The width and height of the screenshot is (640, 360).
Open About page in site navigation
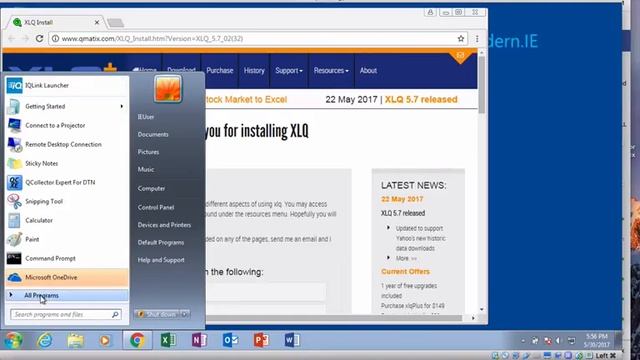click(x=368, y=71)
